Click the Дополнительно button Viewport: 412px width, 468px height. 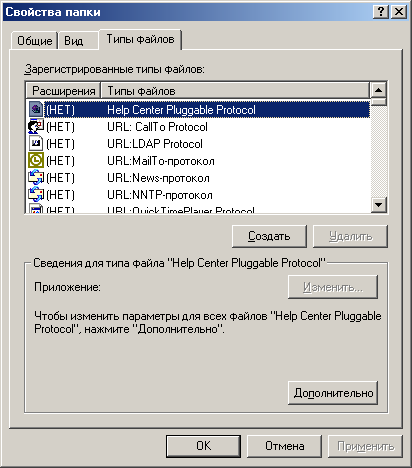[333, 393]
